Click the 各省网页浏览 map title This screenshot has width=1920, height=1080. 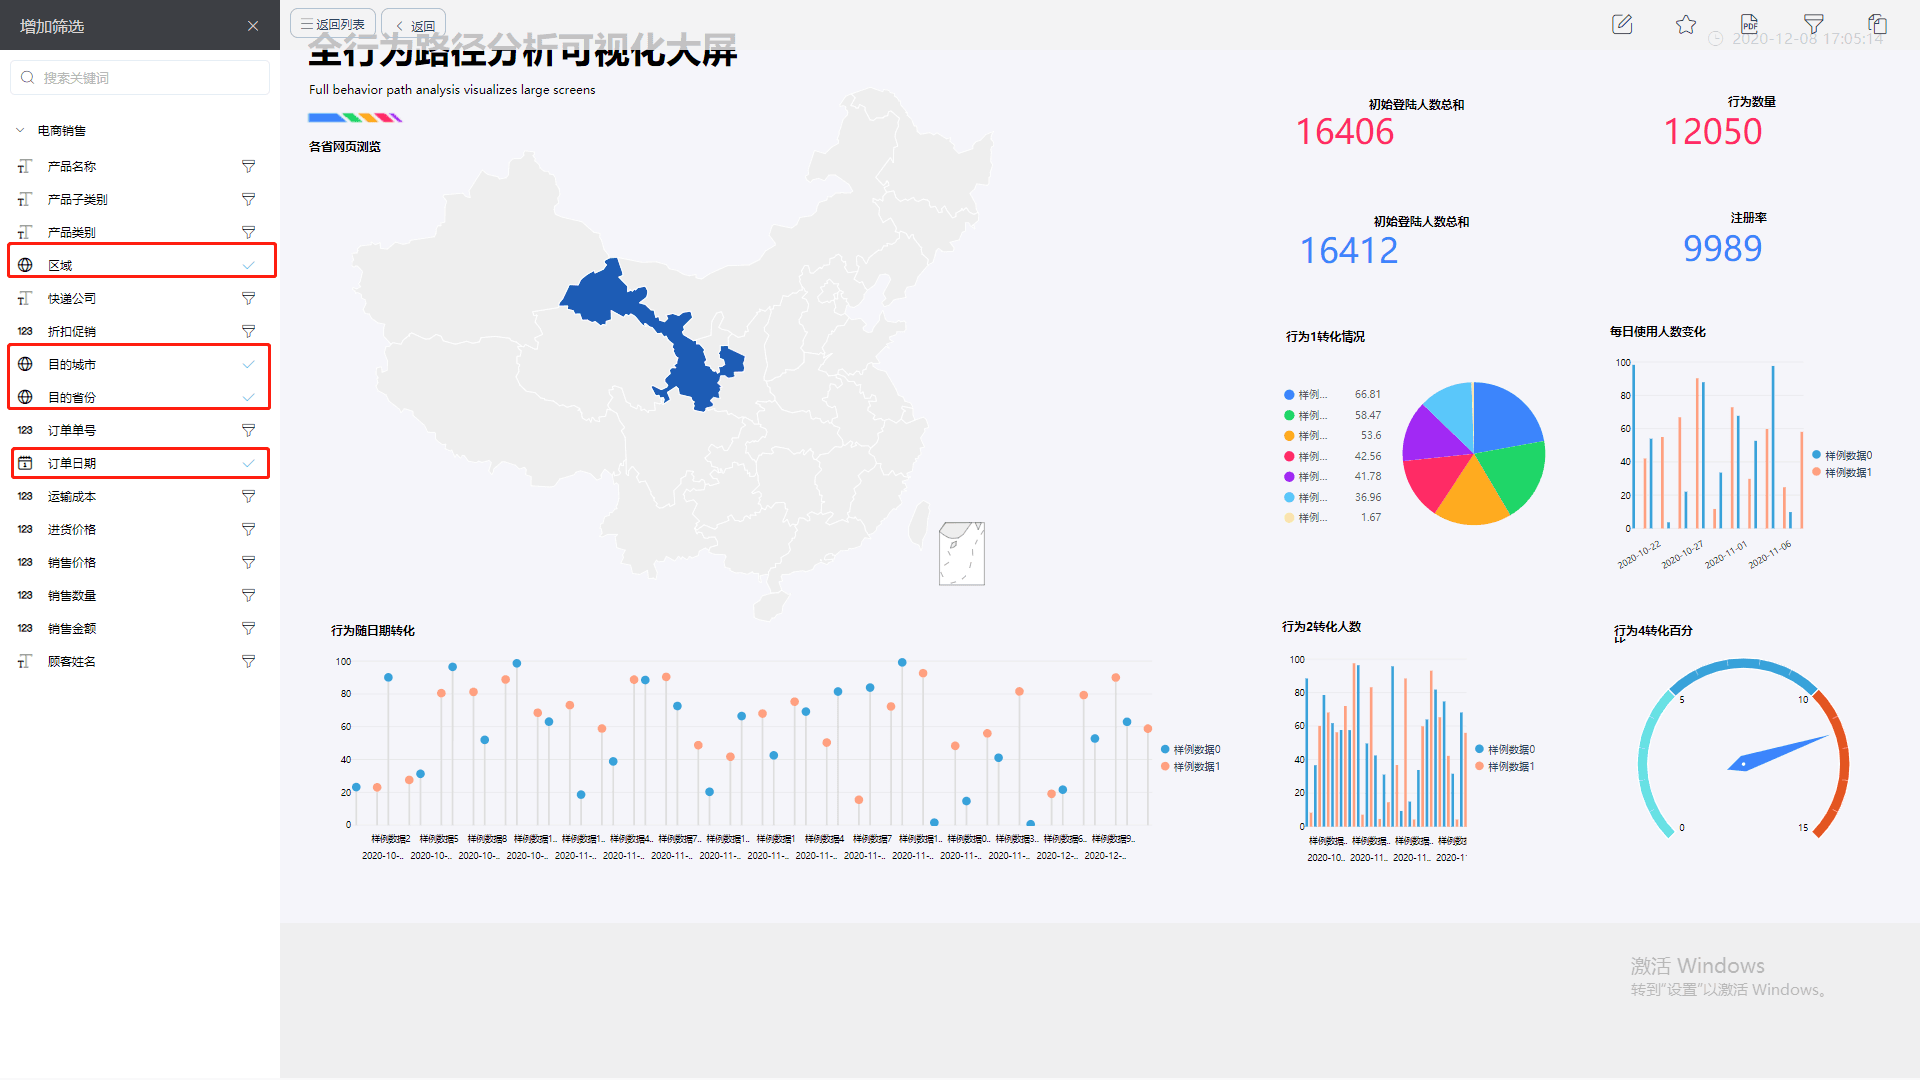[x=345, y=147]
